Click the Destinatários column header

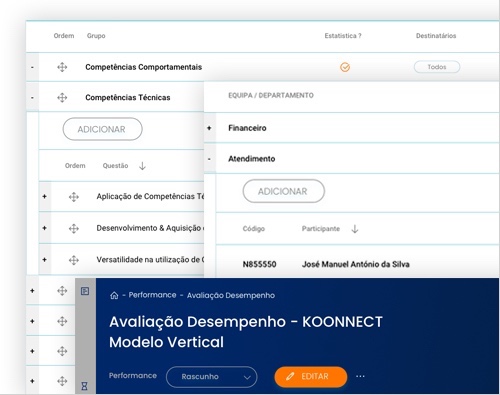[436, 36]
